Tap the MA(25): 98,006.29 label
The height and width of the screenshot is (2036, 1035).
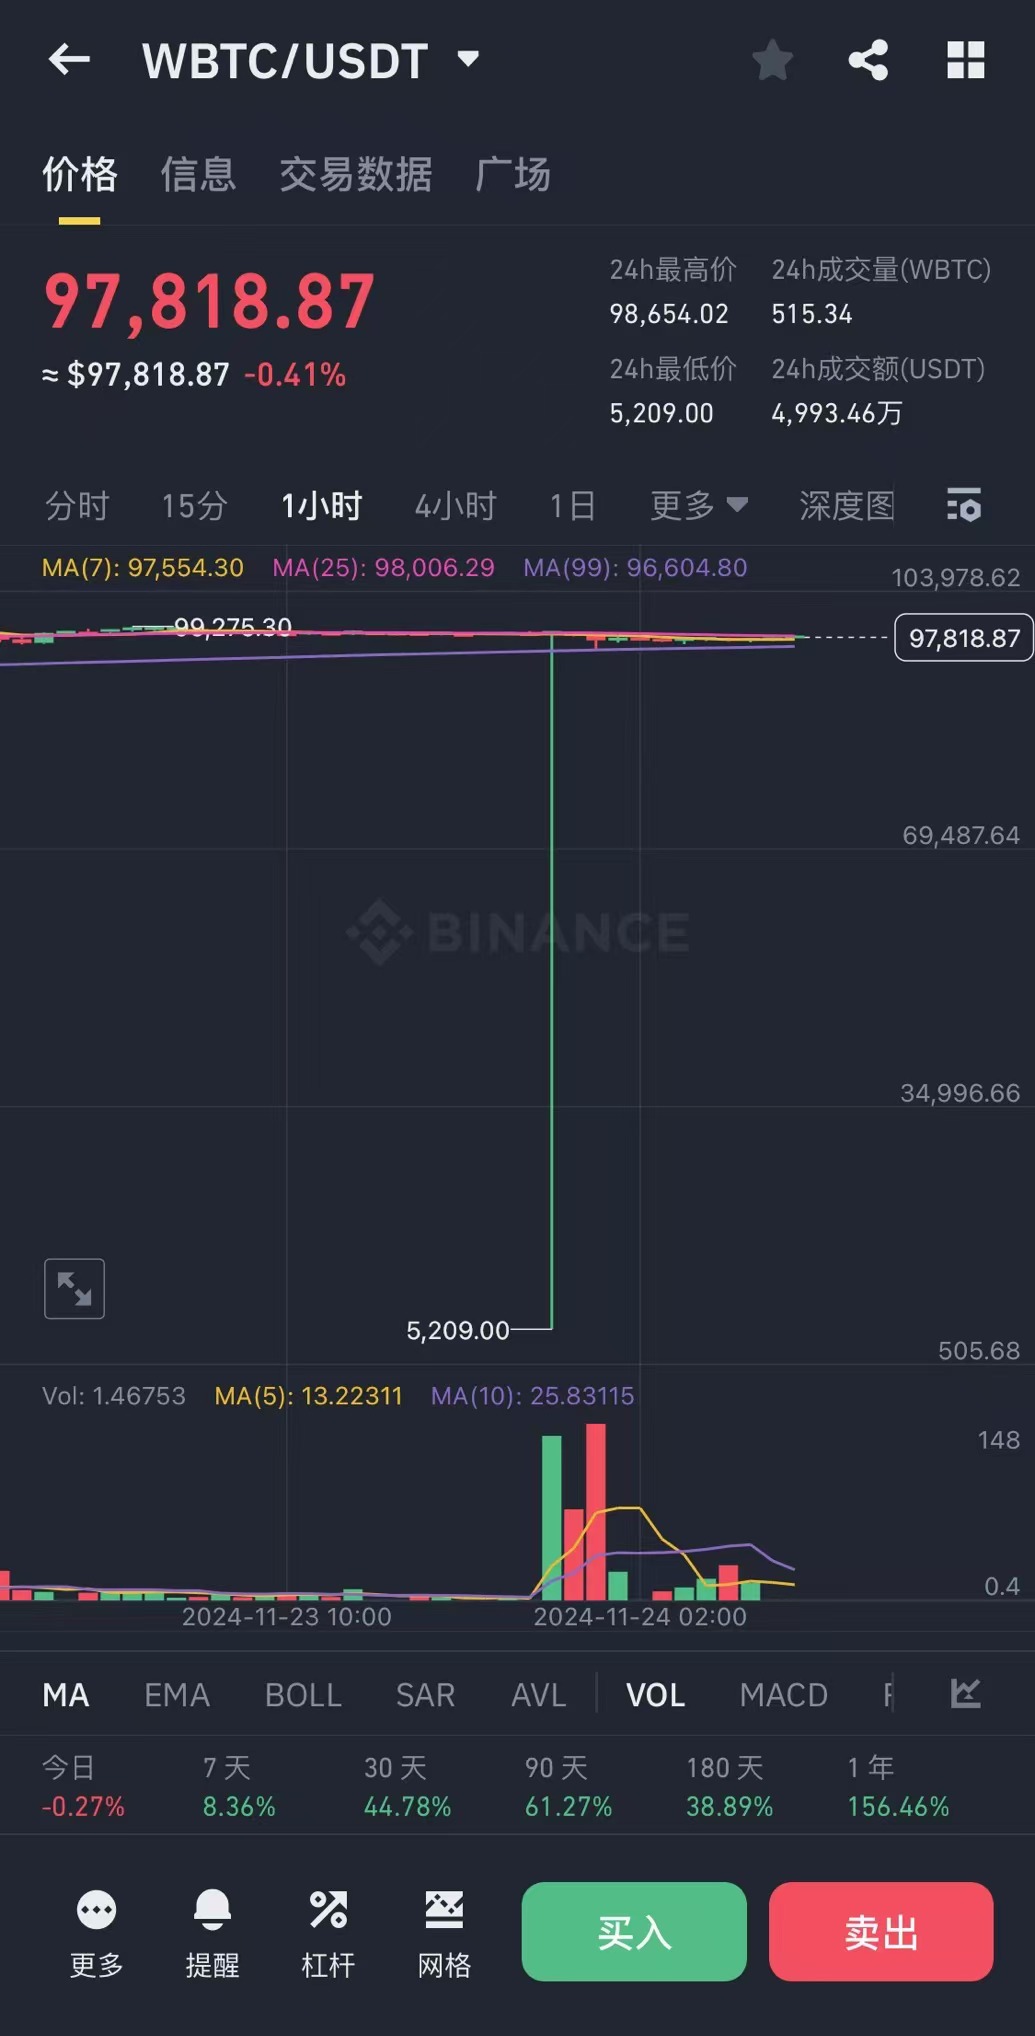(x=384, y=568)
